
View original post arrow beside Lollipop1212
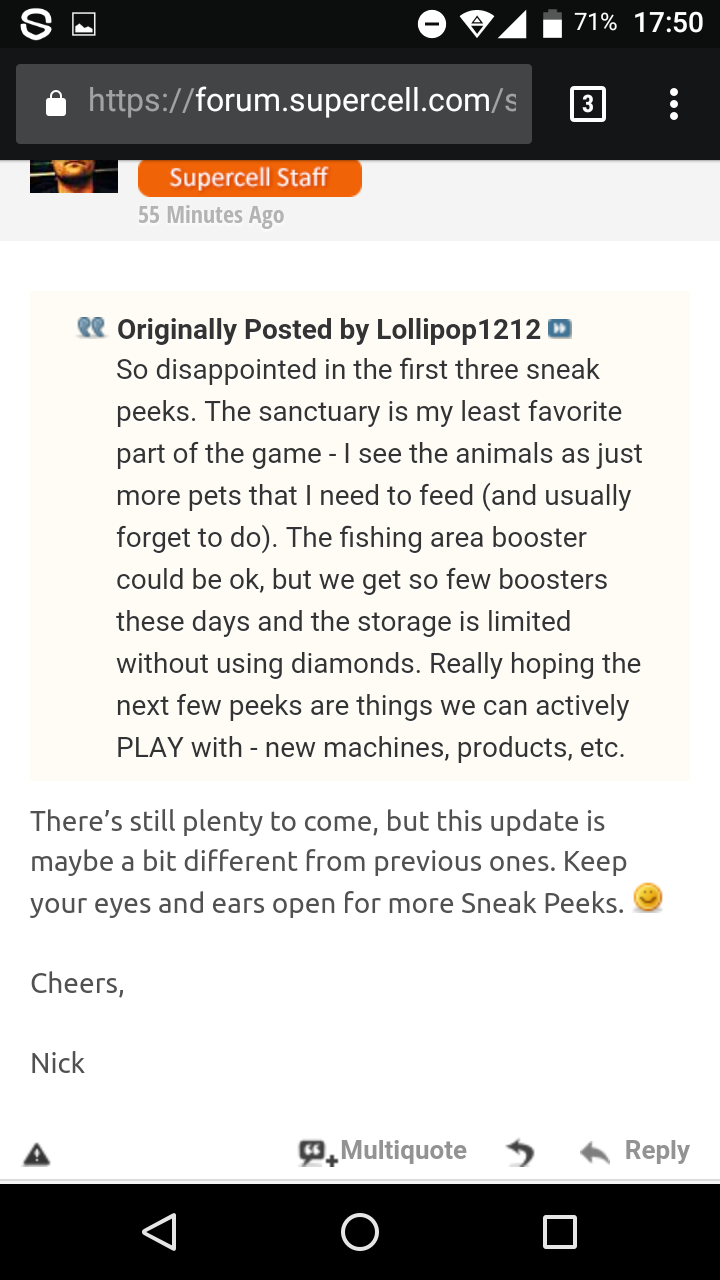point(560,329)
